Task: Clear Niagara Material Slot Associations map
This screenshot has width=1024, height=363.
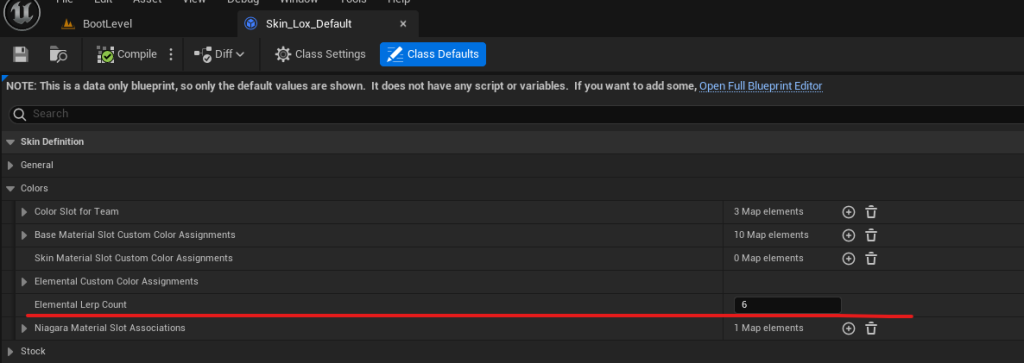Action: pyautogui.click(x=871, y=328)
